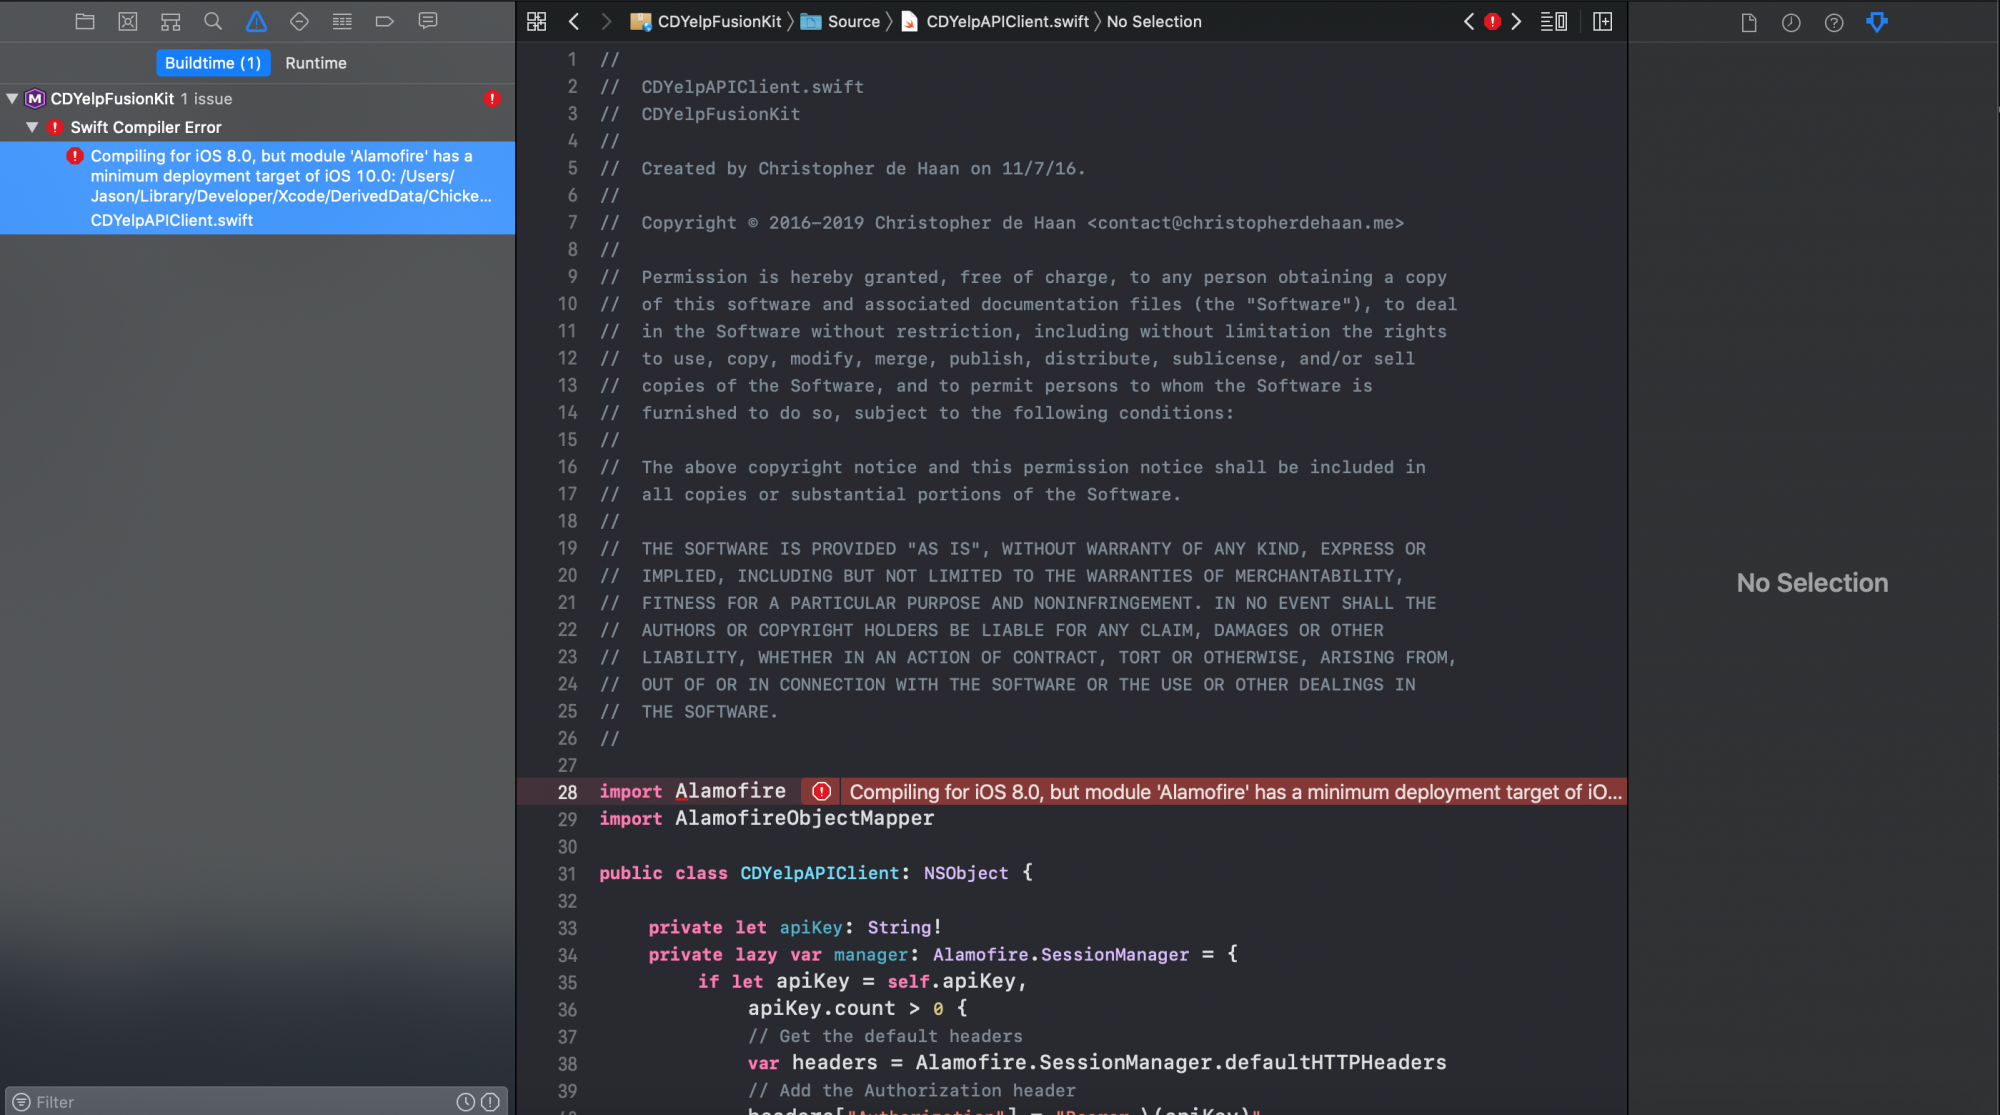The height and width of the screenshot is (1115, 2000).
Task: Click 'Alamofire.SessionManager' type on line 34
Action: [x=1061, y=955]
